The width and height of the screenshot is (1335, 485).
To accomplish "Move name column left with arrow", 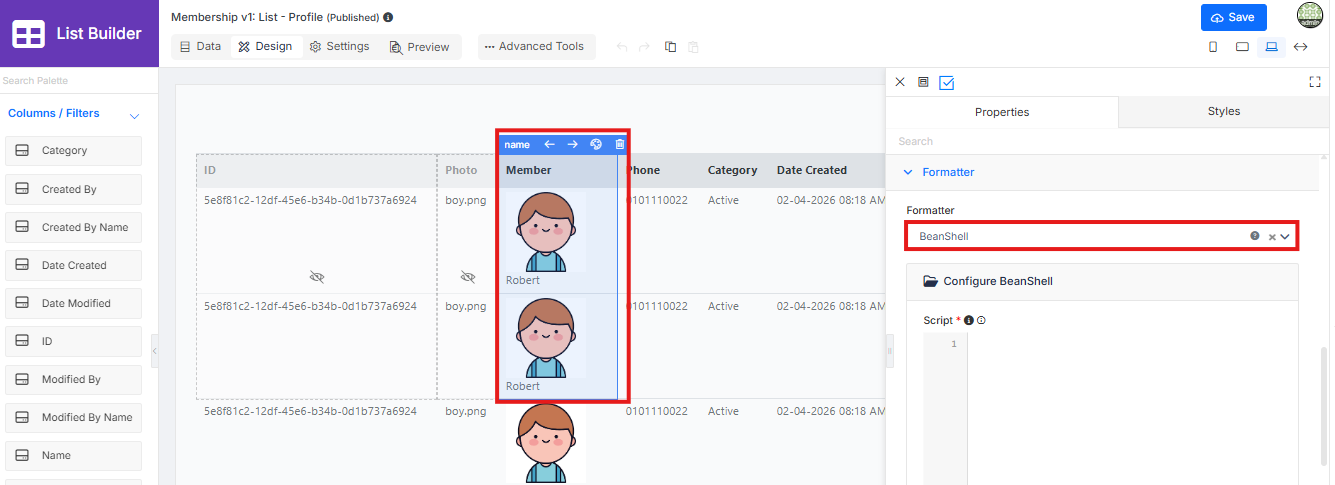I will point(549,145).
